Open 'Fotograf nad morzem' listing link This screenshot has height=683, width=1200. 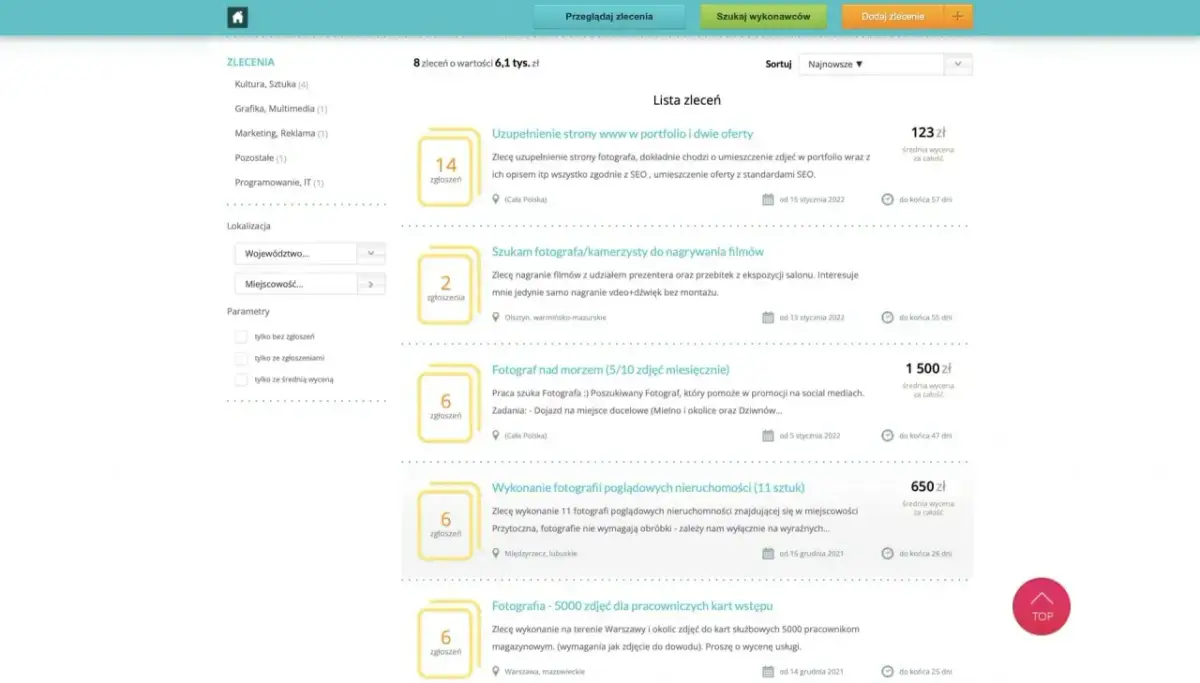pyautogui.click(x=610, y=370)
